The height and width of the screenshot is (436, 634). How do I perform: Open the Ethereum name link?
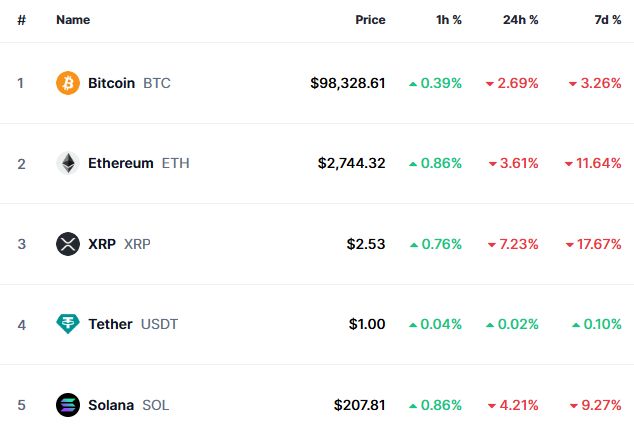[120, 163]
